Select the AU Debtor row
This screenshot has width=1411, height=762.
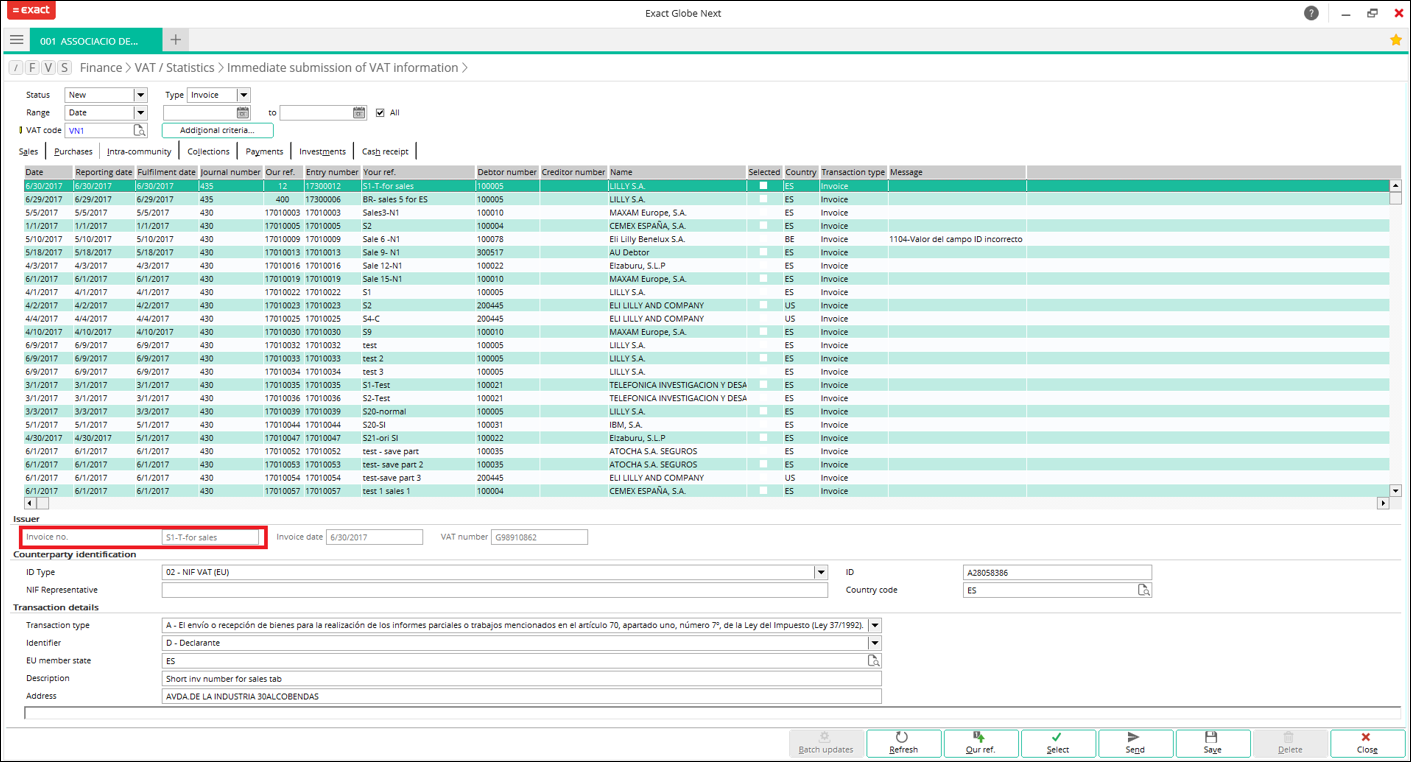[x=707, y=252]
